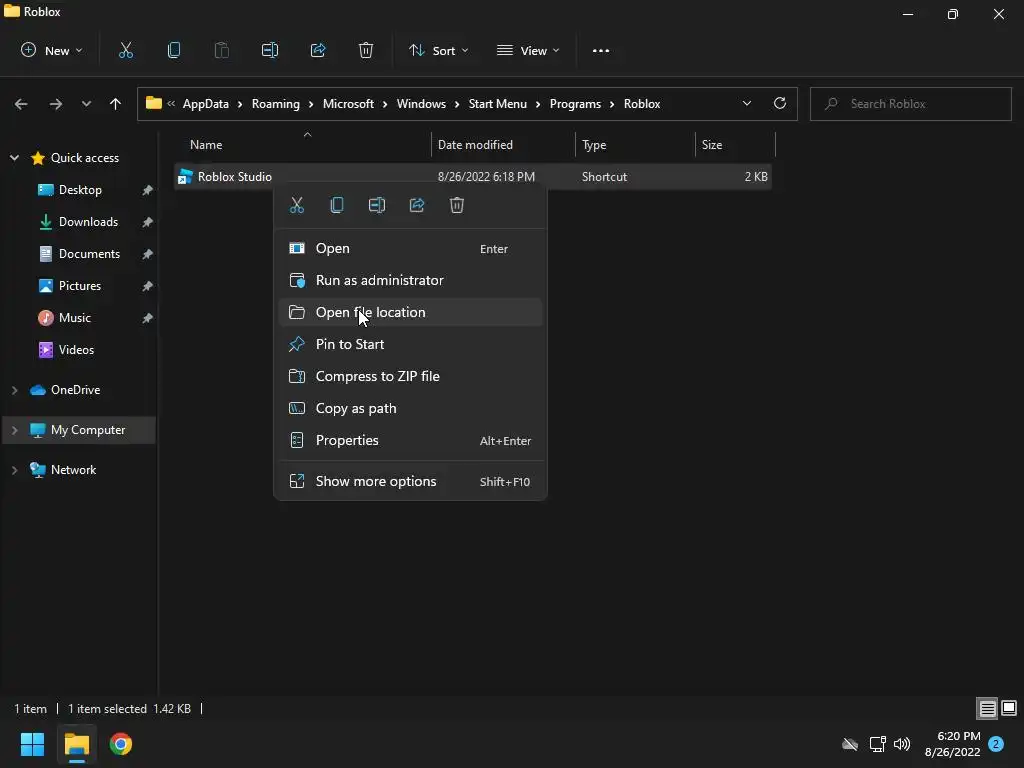Expand the address bar history dropdown

tap(746, 103)
